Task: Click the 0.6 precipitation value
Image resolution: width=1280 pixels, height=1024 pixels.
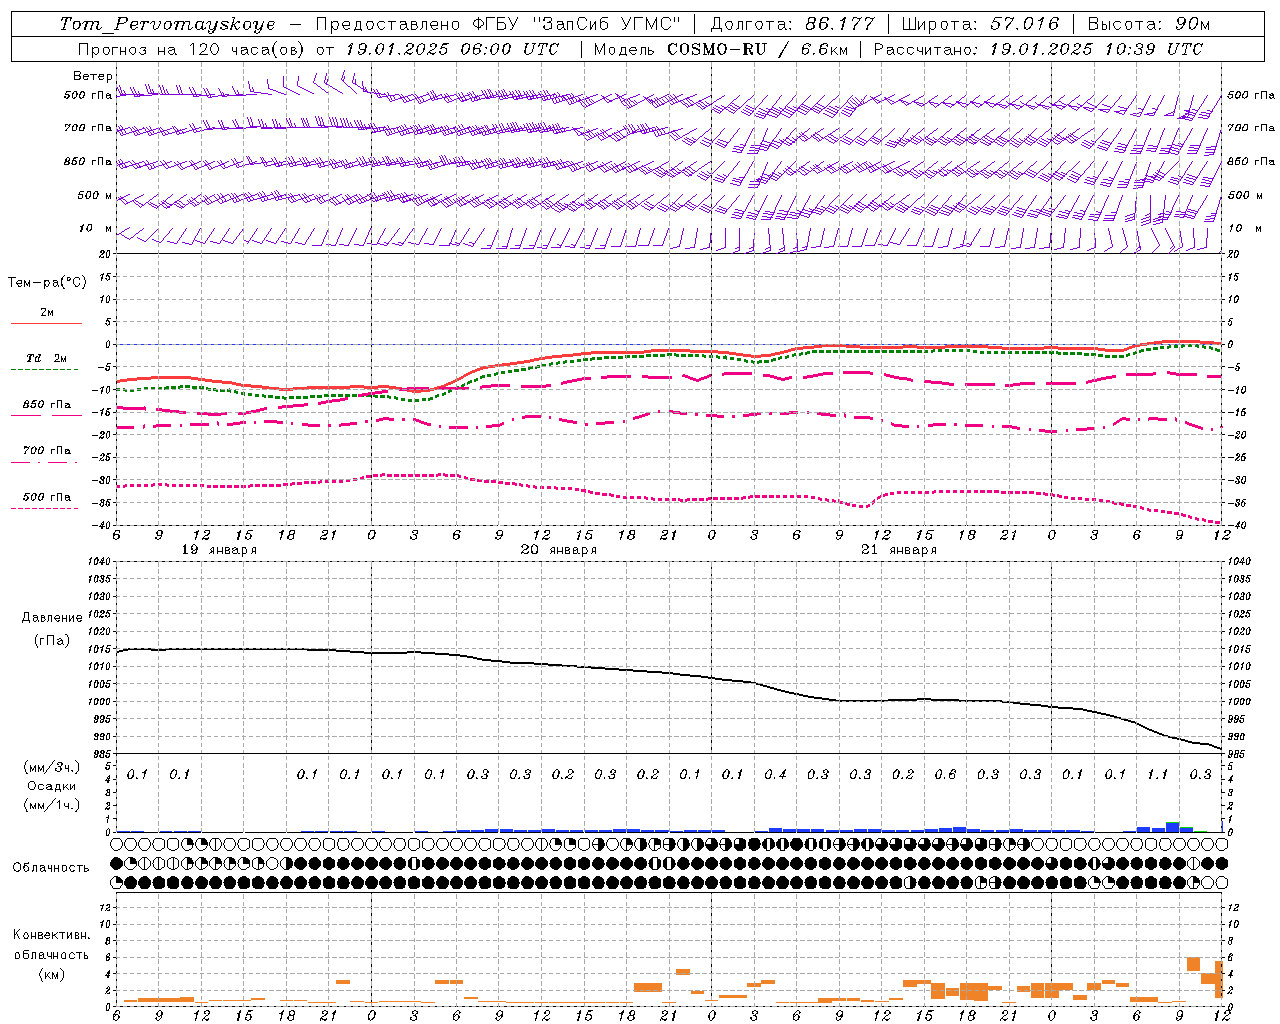Action: pyautogui.click(x=945, y=774)
